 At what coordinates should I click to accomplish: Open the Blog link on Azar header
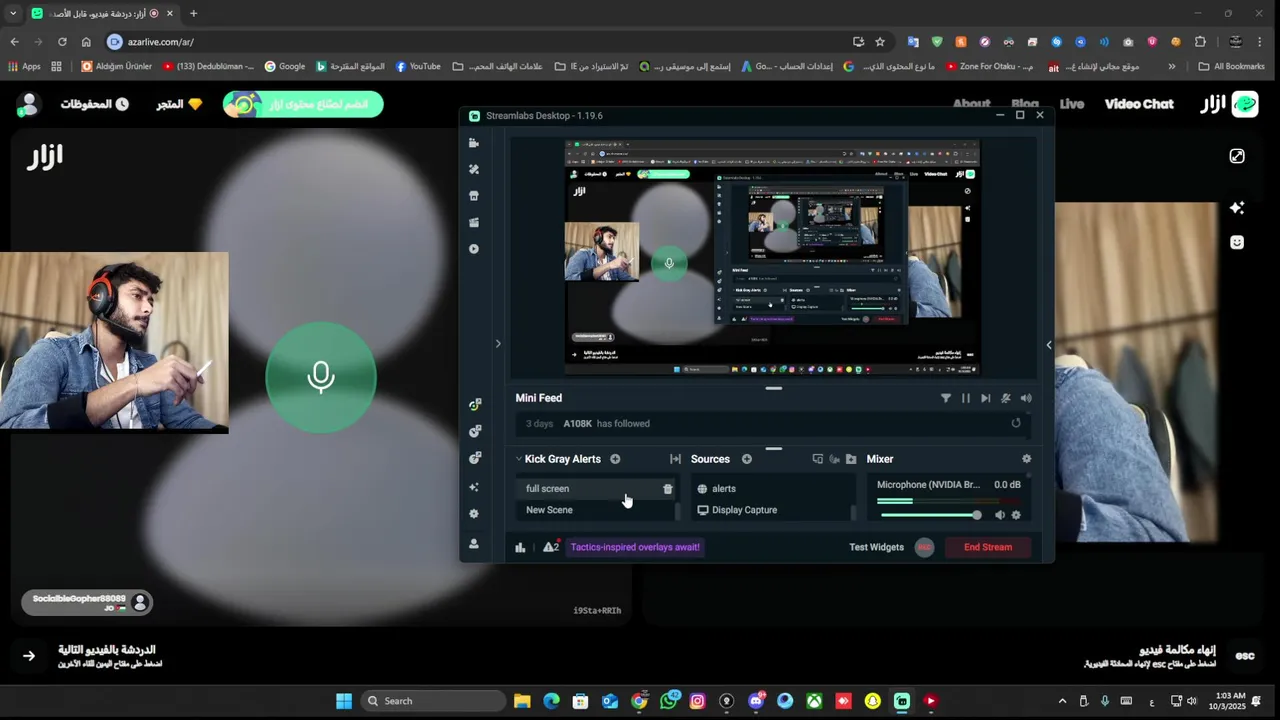coord(1025,104)
